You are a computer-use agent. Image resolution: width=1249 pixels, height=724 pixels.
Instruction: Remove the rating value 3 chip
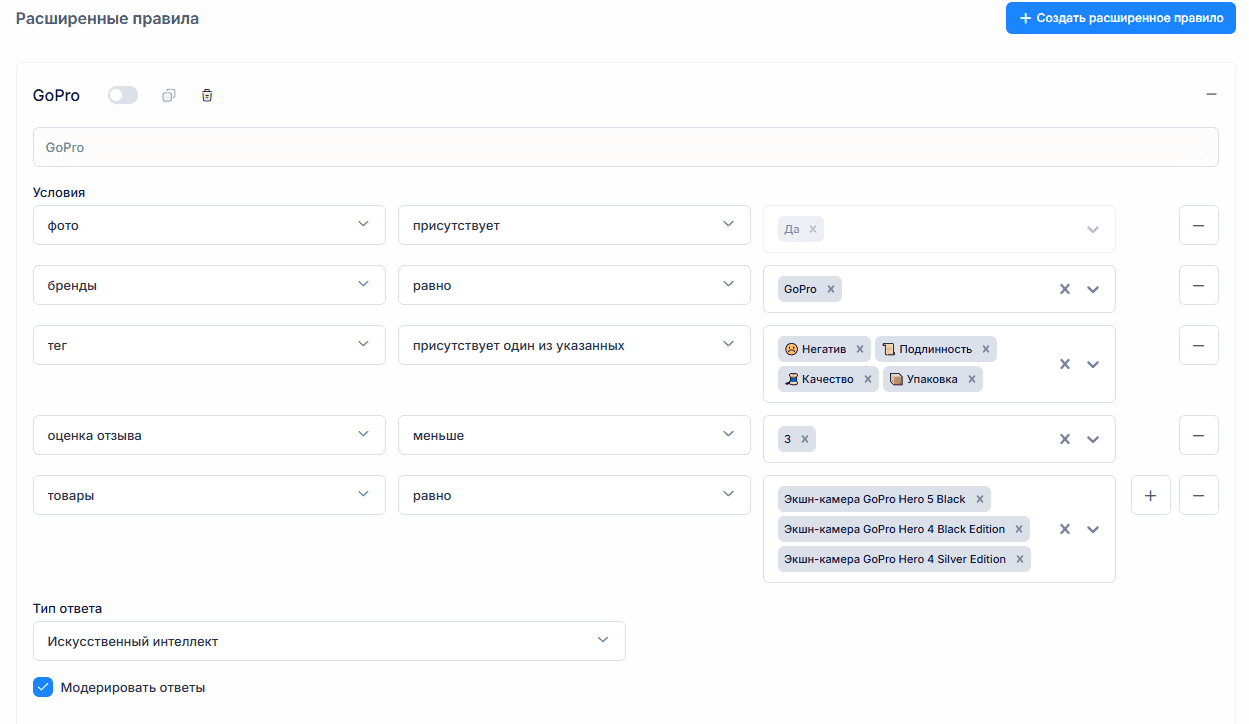coord(805,439)
